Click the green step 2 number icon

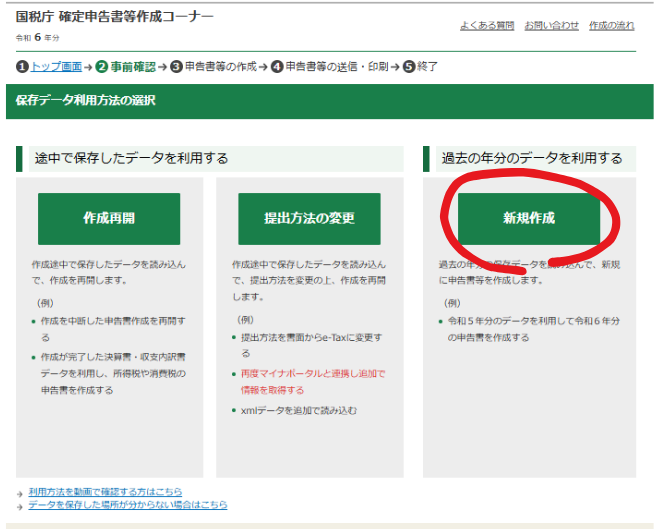[x=102, y=67]
